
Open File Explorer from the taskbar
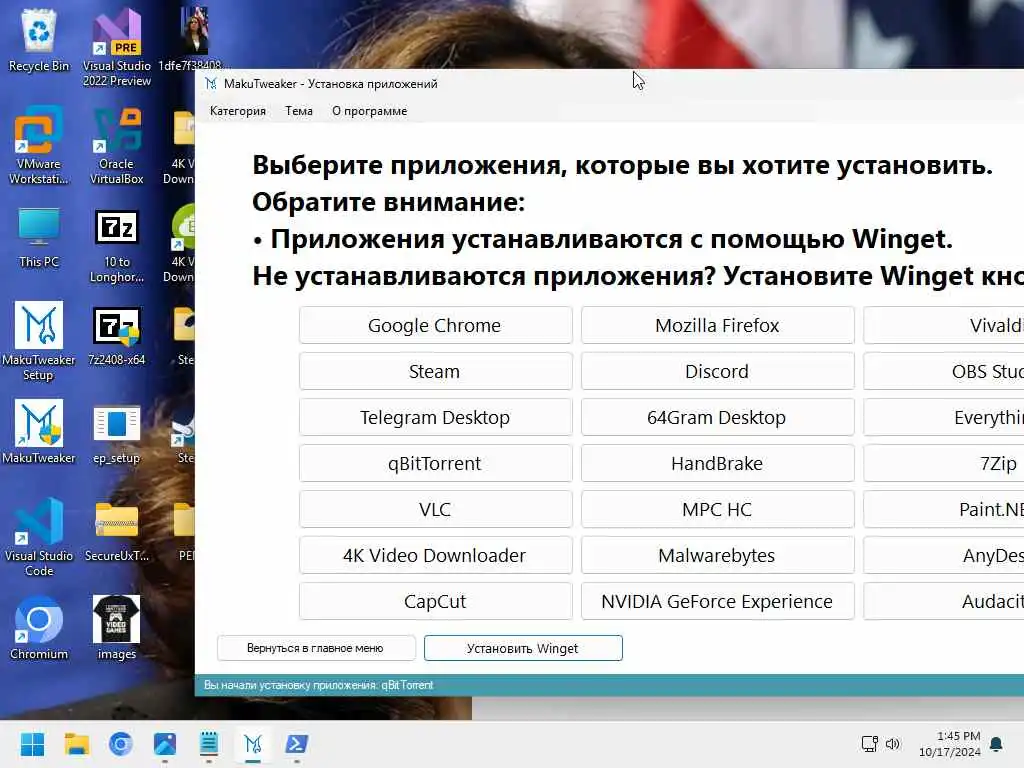[x=76, y=744]
